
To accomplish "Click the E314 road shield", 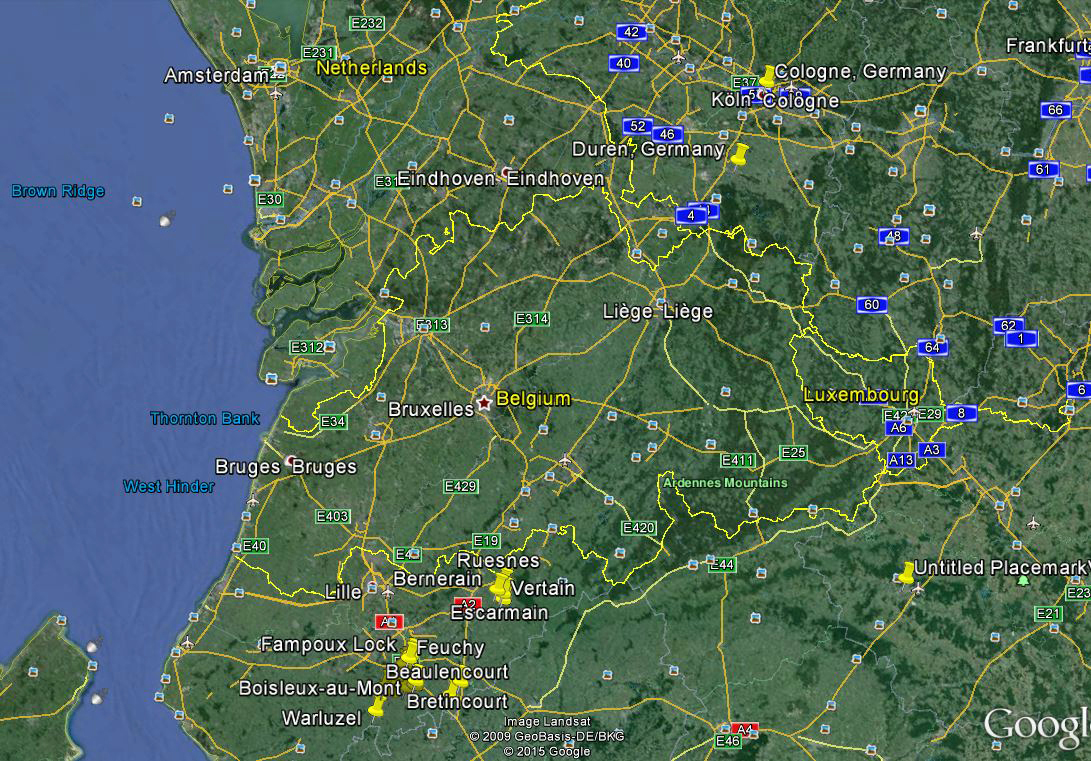I will 532,319.
